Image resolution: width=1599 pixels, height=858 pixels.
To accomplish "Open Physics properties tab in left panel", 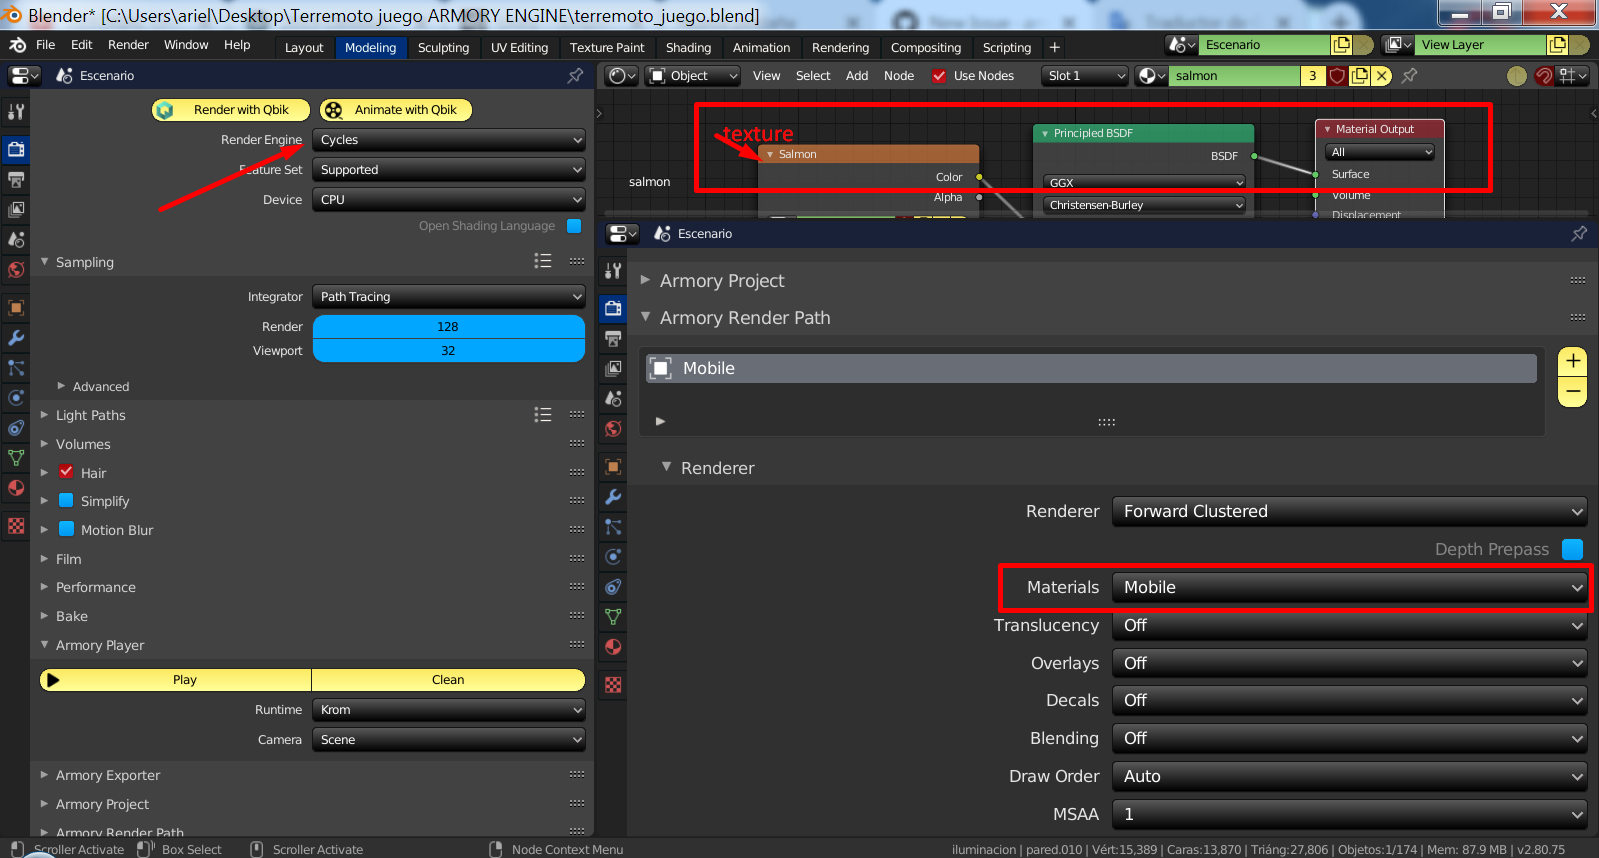I will pyautogui.click(x=16, y=397).
